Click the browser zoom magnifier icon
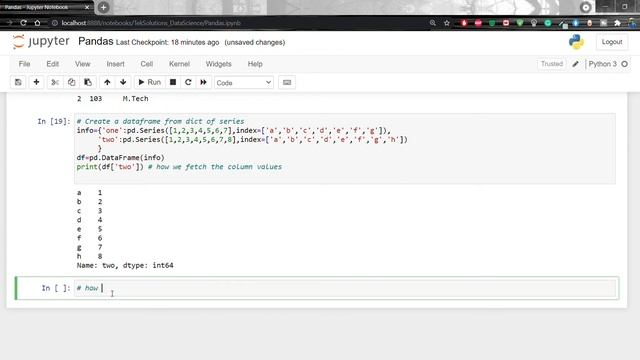Screen dimensions: 640x360 [x=433, y=23]
